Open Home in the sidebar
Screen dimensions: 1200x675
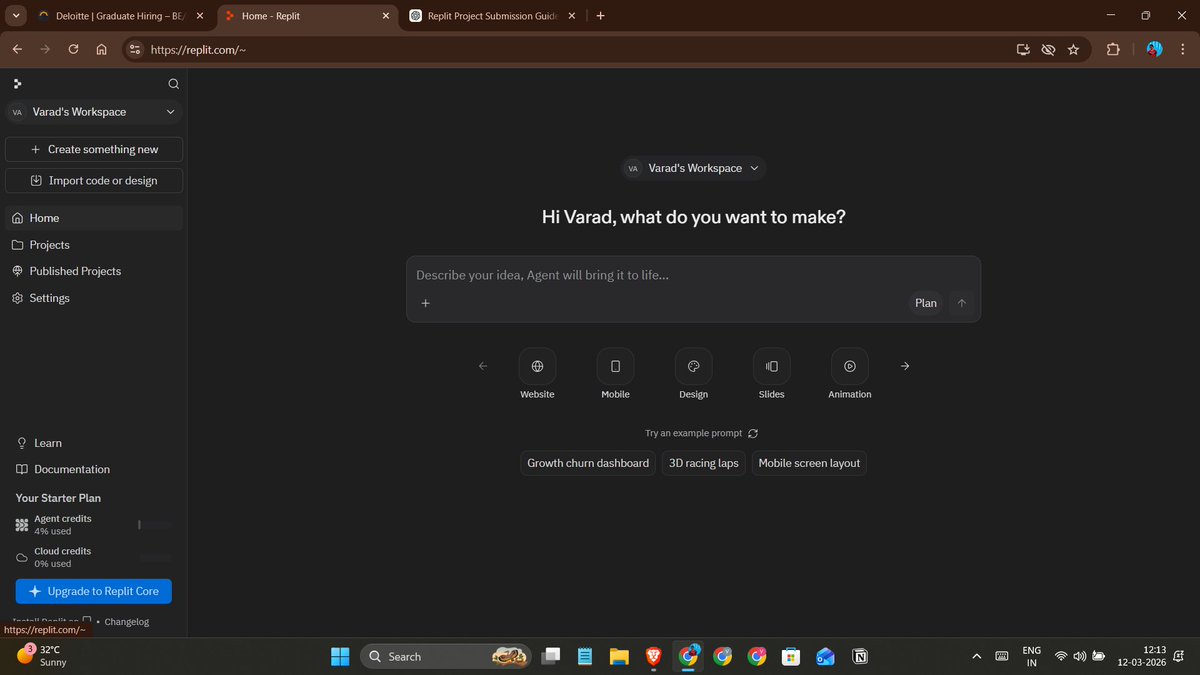[x=94, y=218]
